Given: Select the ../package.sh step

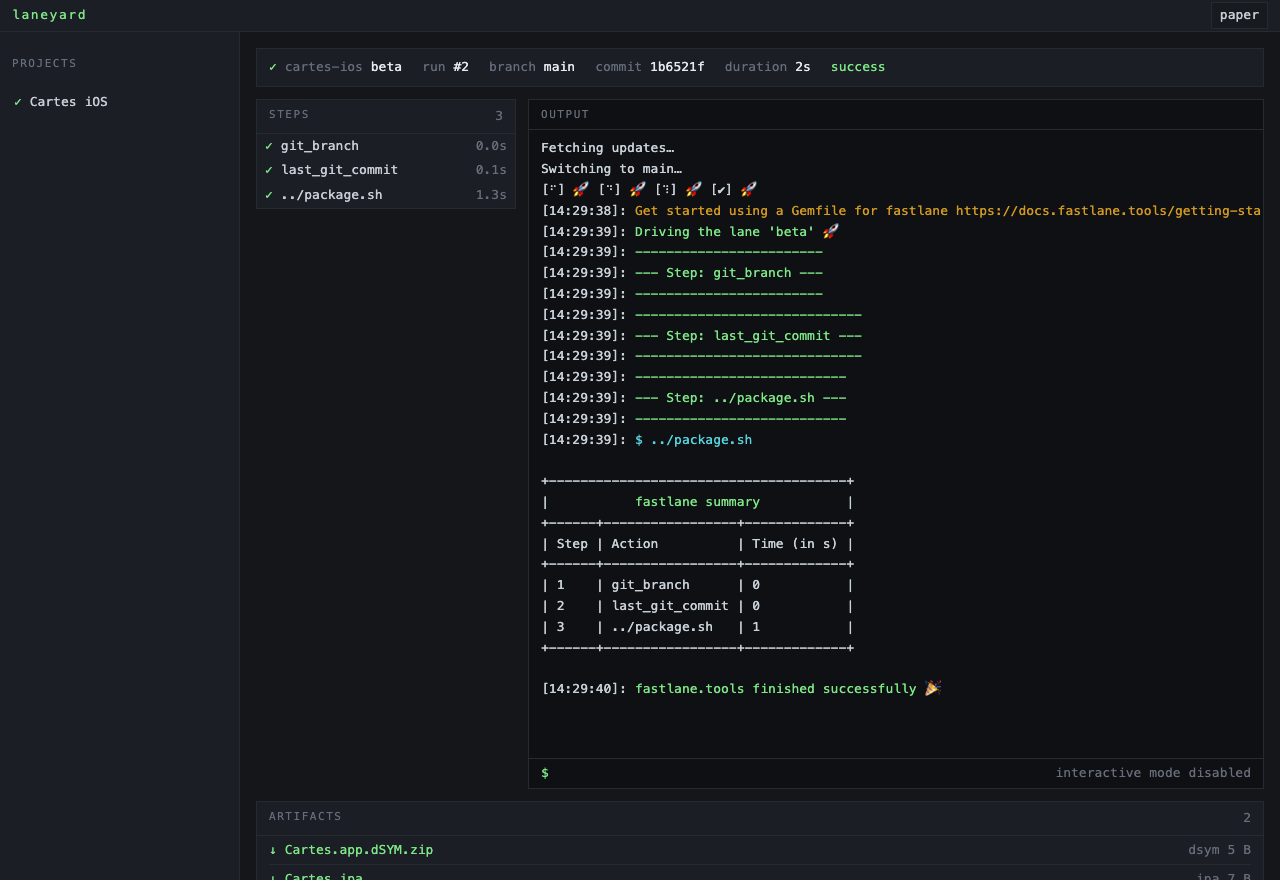Looking at the screenshot, I should tap(386, 195).
